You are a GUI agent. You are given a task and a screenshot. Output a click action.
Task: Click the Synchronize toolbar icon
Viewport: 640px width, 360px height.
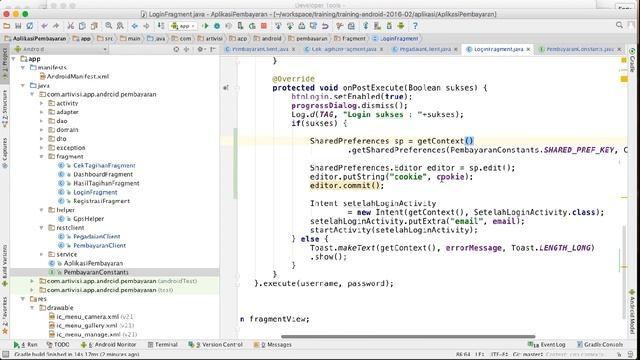click(x=30, y=26)
